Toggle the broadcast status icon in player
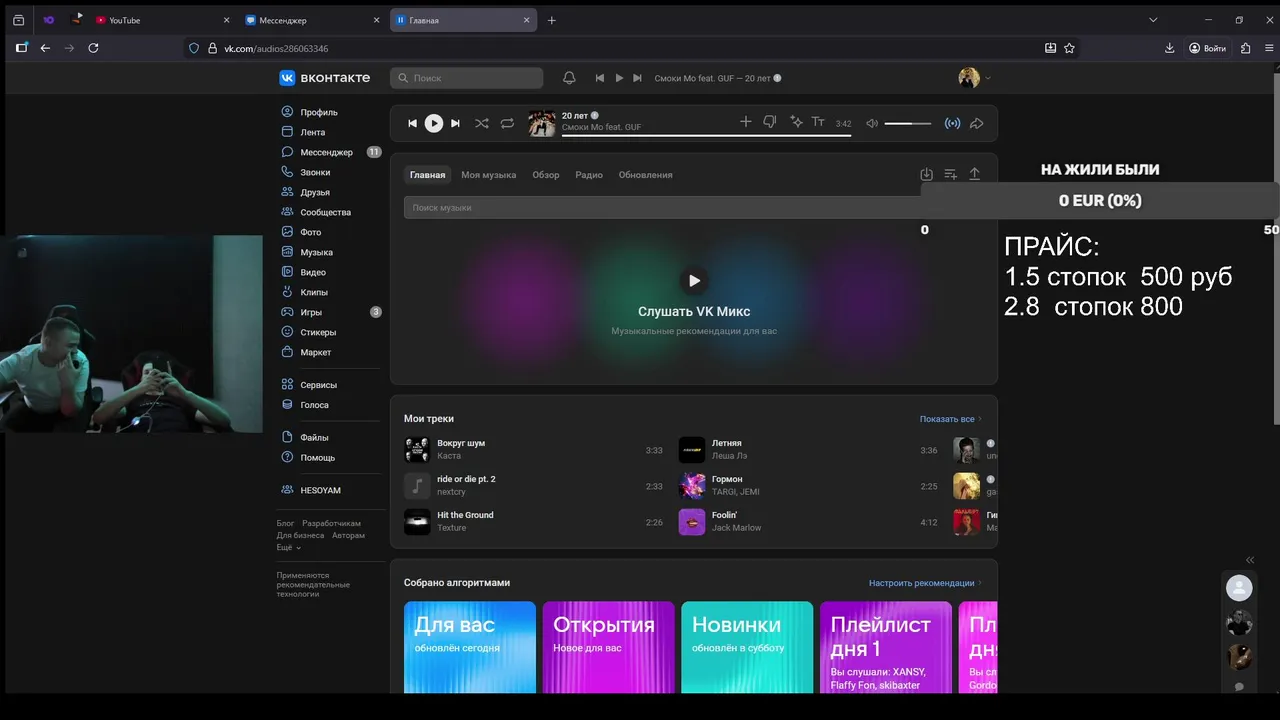Screen dimensions: 1280x720 point(952,123)
